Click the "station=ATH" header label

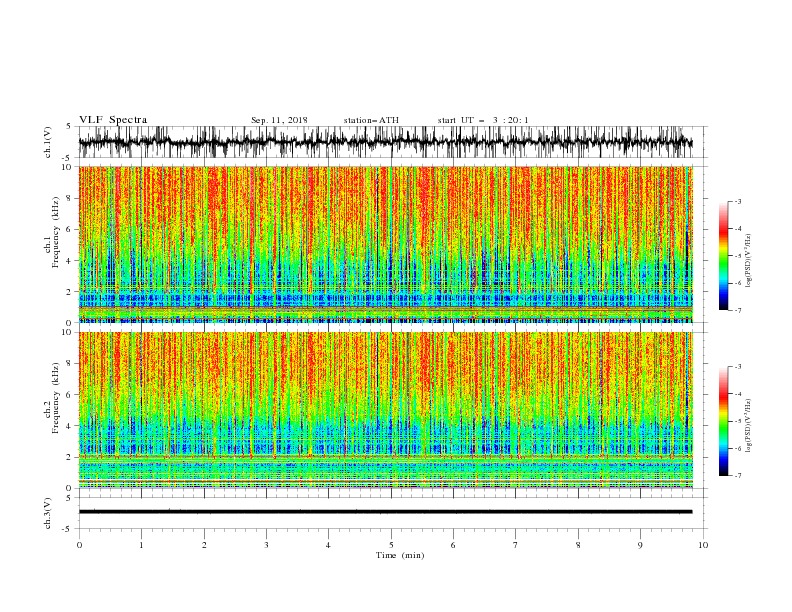(x=371, y=120)
